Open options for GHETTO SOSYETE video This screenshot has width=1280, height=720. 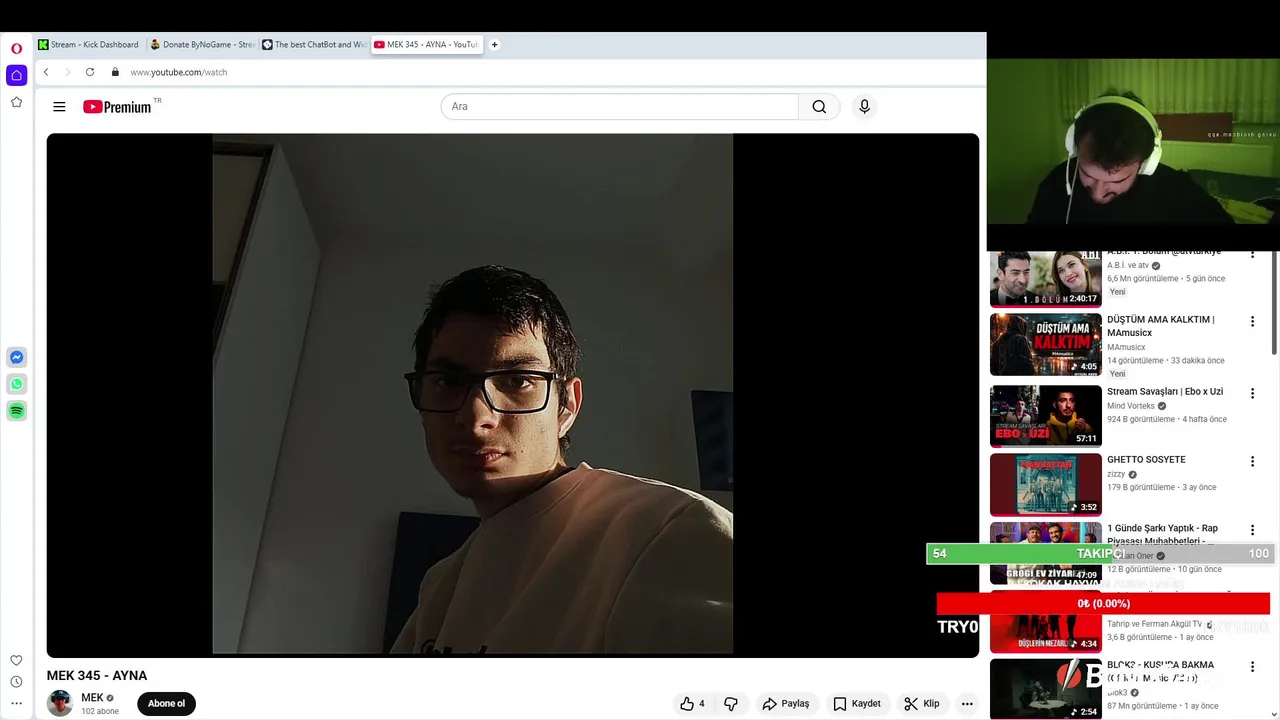coord(1252,462)
